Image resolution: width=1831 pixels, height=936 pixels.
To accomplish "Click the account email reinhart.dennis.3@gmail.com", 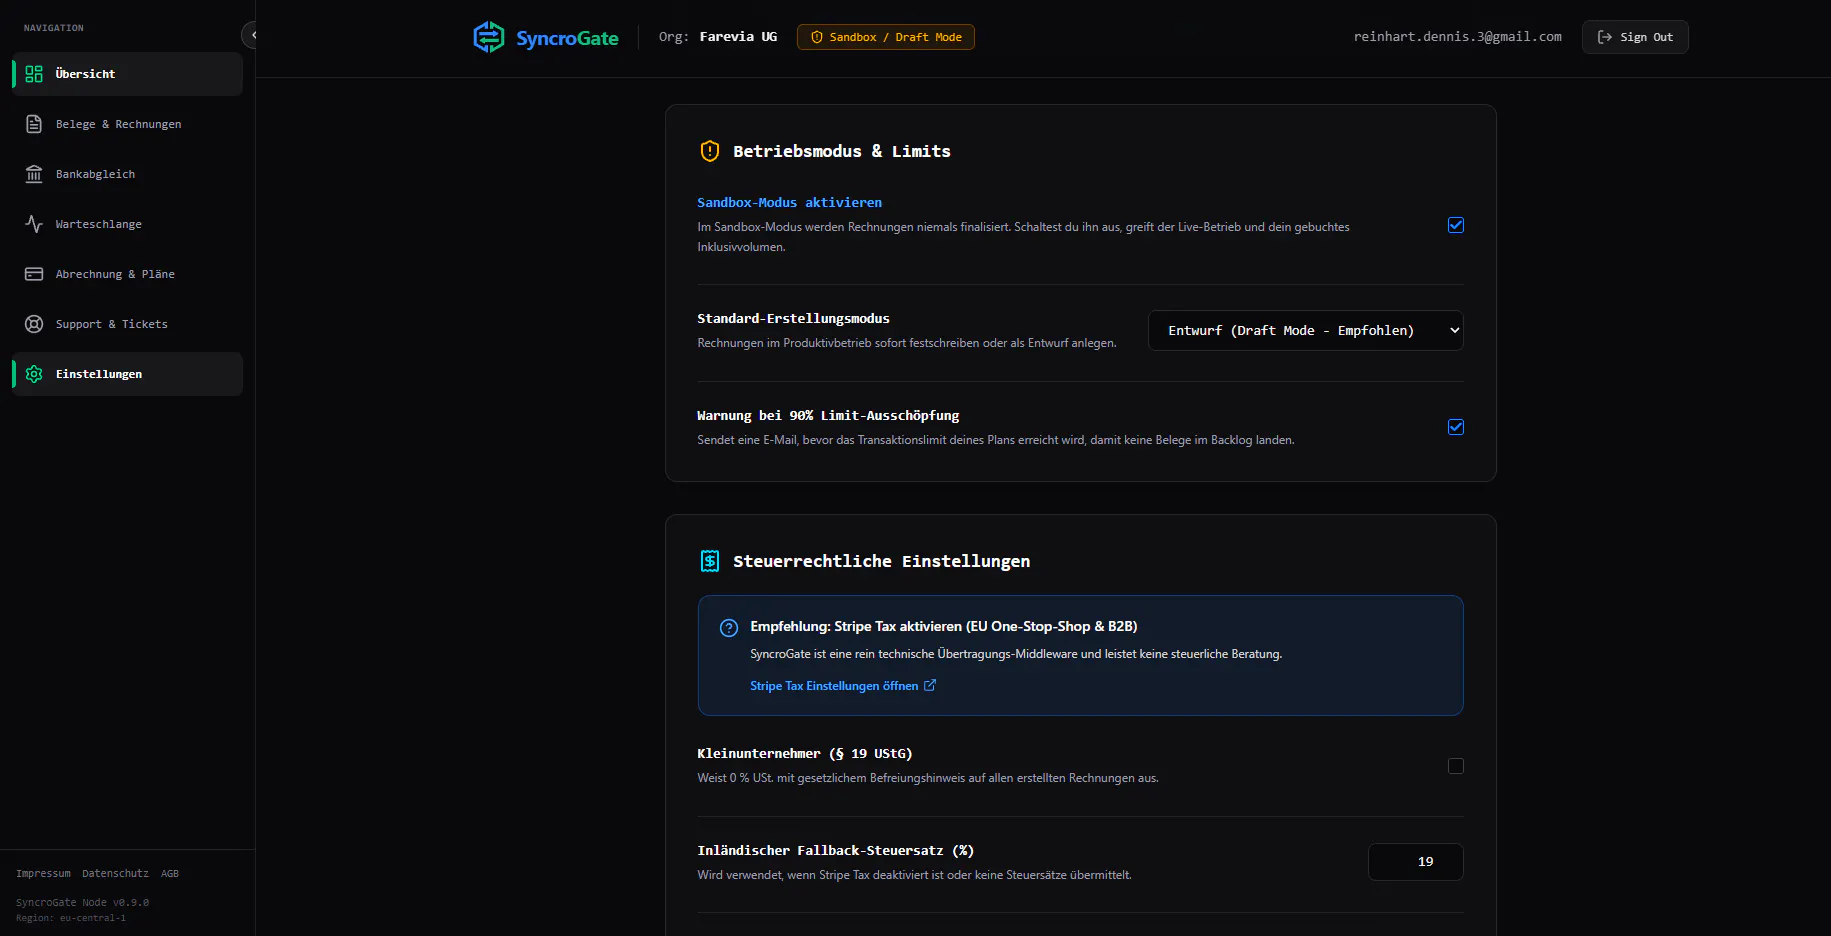I will tap(1458, 37).
